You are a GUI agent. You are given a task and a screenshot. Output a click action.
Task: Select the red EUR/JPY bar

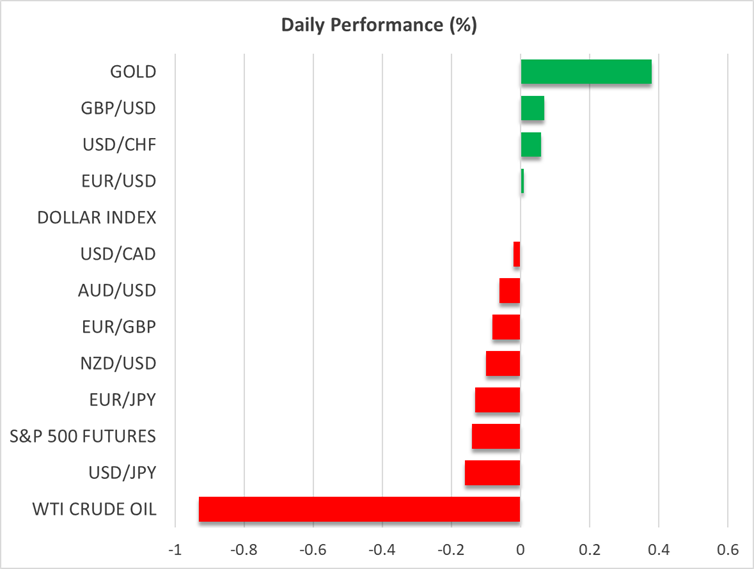(497, 400)
